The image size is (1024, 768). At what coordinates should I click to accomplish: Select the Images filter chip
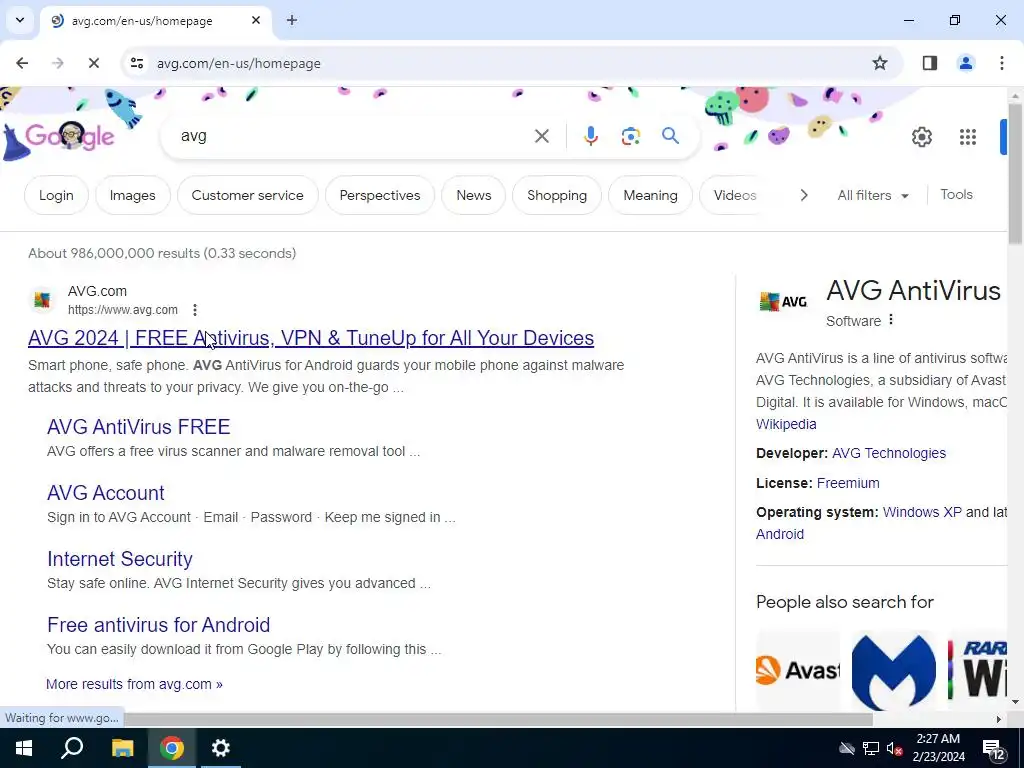coord(133,195)
